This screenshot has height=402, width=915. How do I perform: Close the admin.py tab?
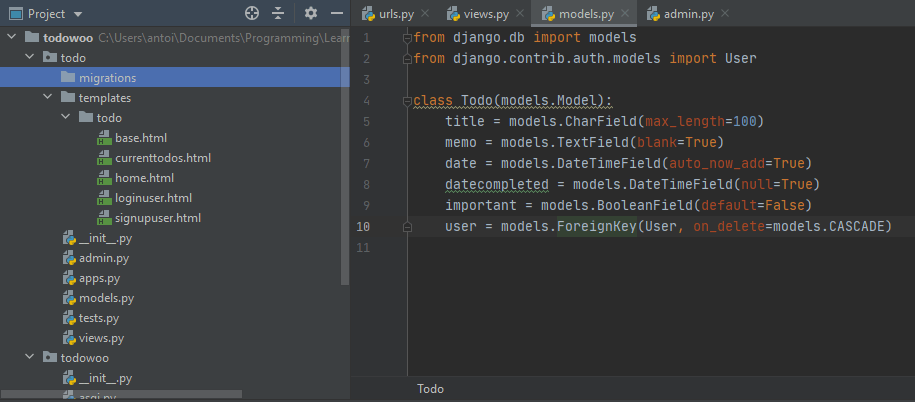(x=725, y=13)
